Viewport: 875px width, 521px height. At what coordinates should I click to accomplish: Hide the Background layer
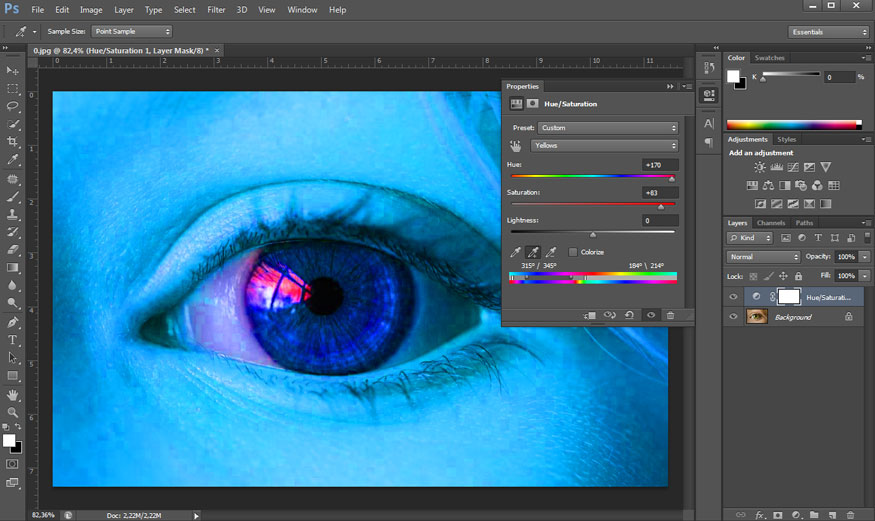click(733, 317)
